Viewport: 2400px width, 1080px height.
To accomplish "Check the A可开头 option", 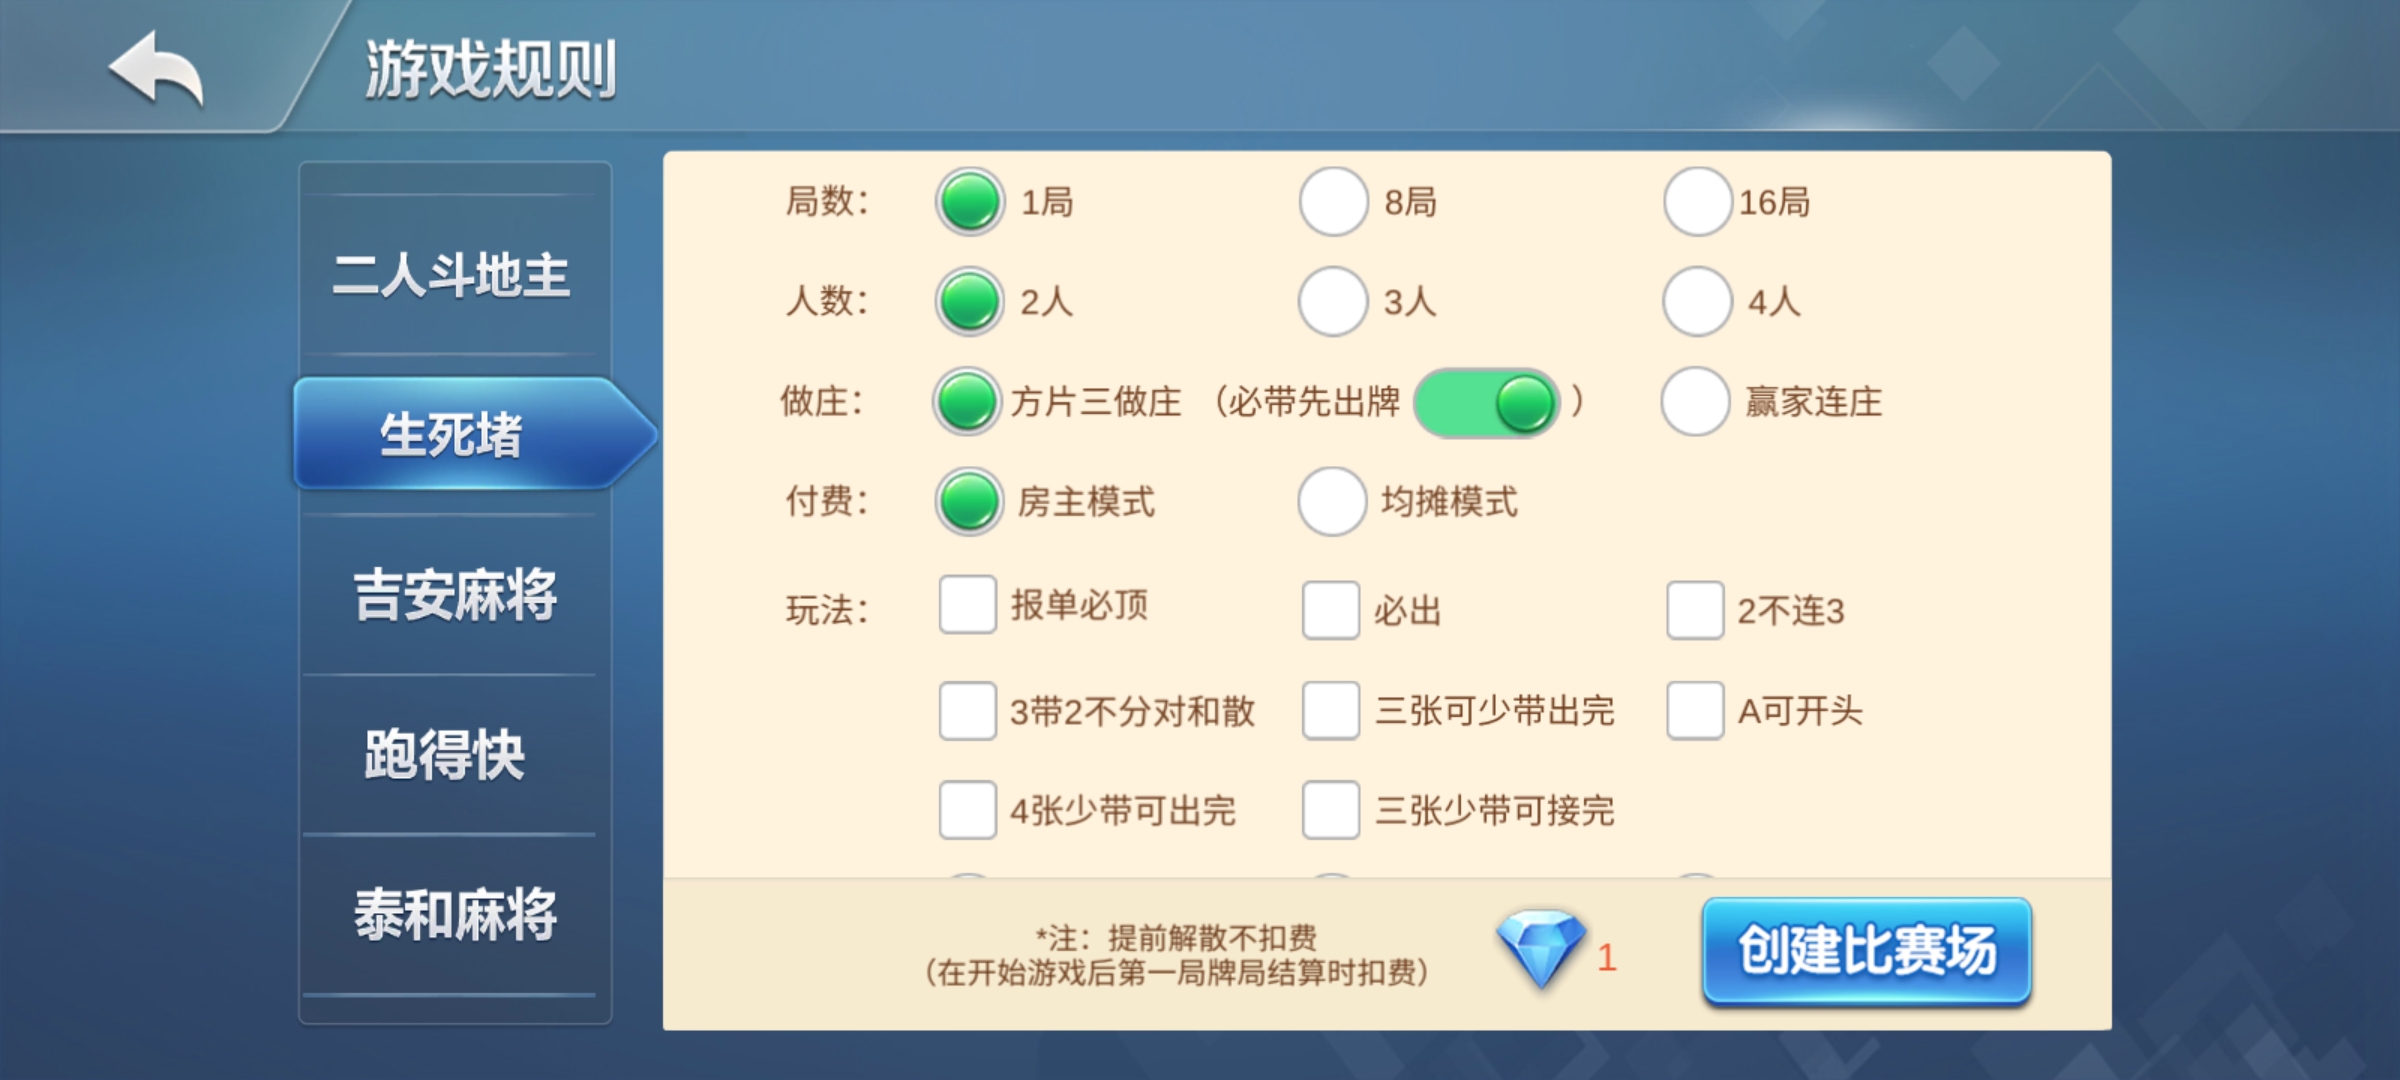I will point(1694,711).
